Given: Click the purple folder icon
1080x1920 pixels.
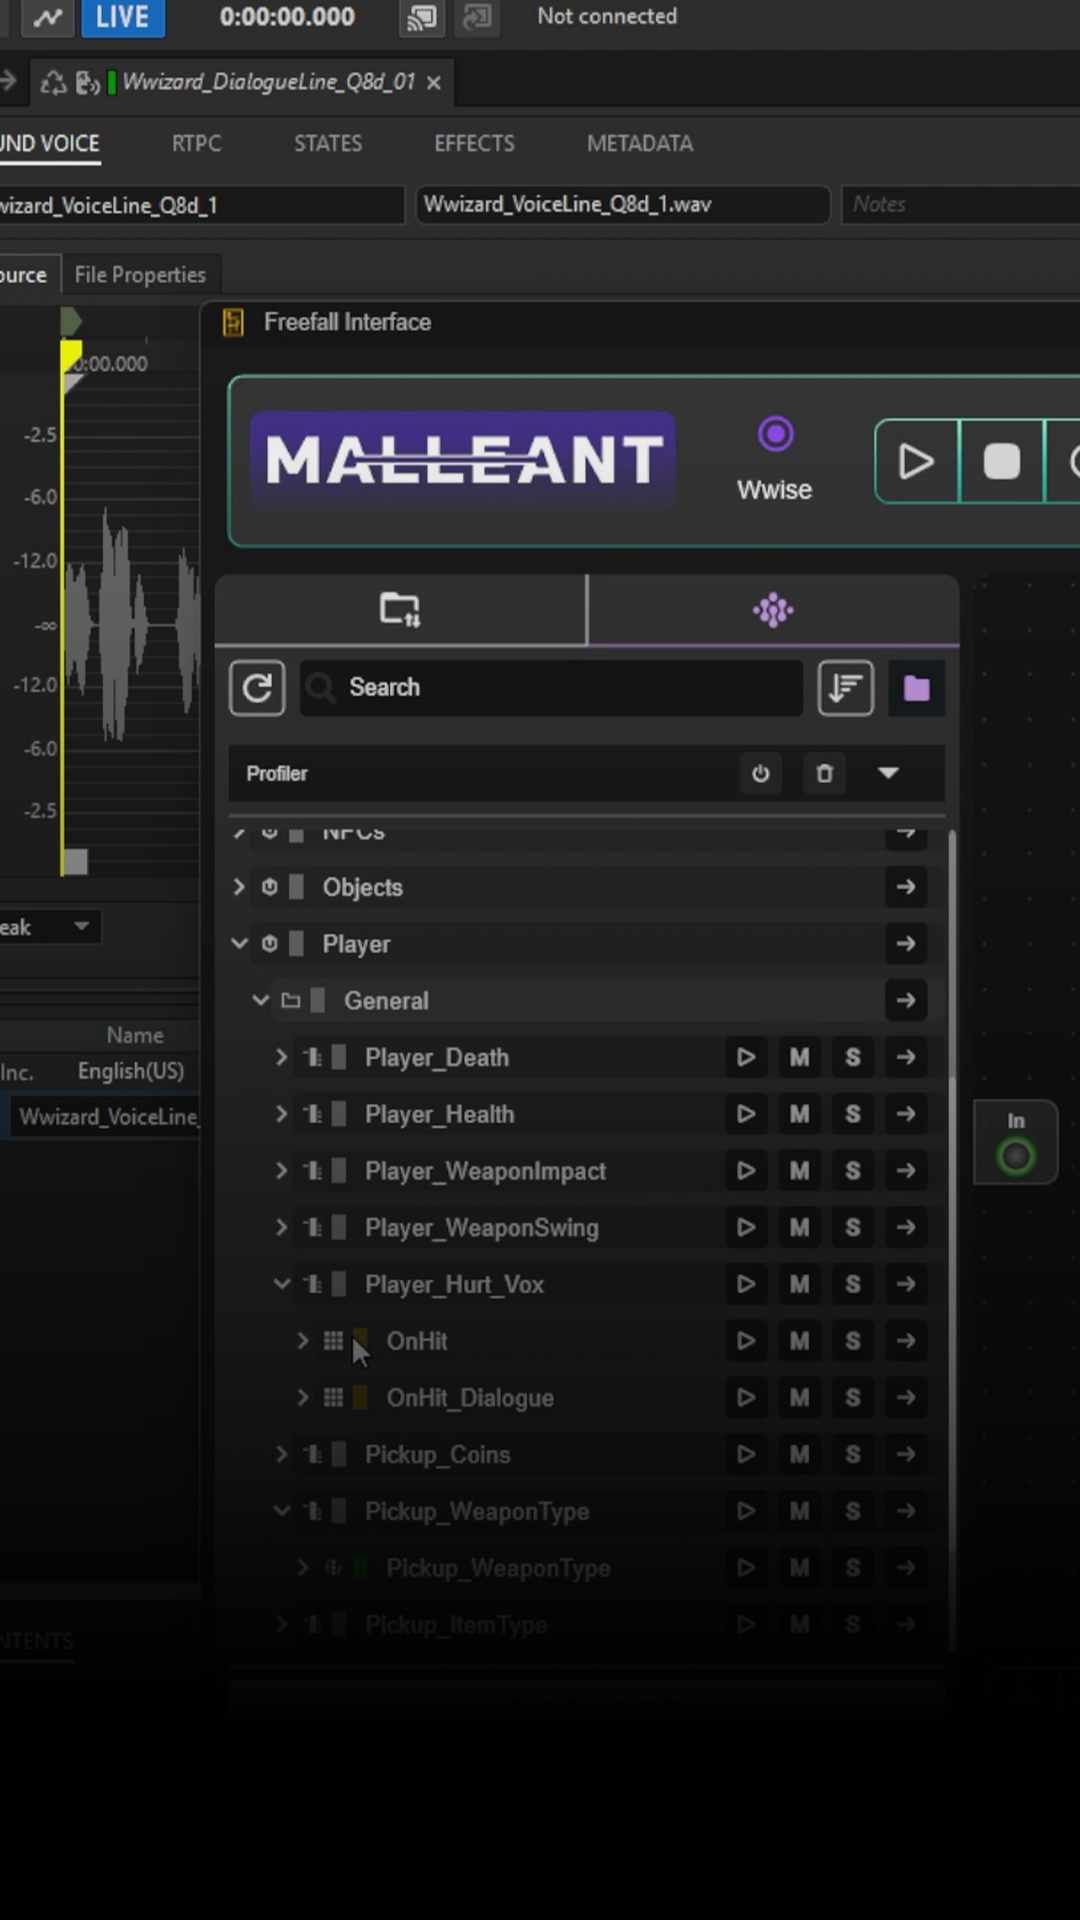Looking at the screenshot, I should tap(916, 688).
